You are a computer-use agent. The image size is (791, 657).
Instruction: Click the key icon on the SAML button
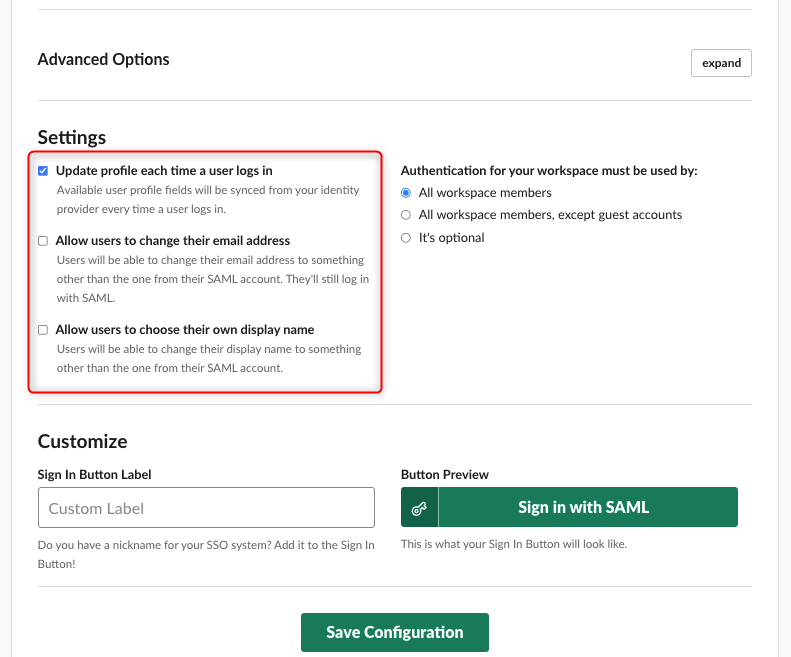419,508
